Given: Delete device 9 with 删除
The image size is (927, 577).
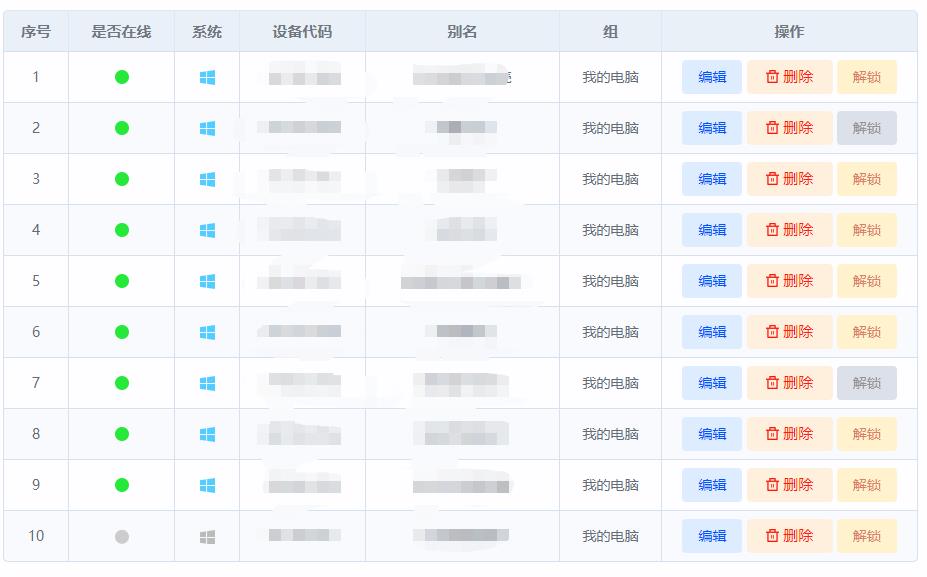Looking at the screenshot, I should click(x=790, y=485).
